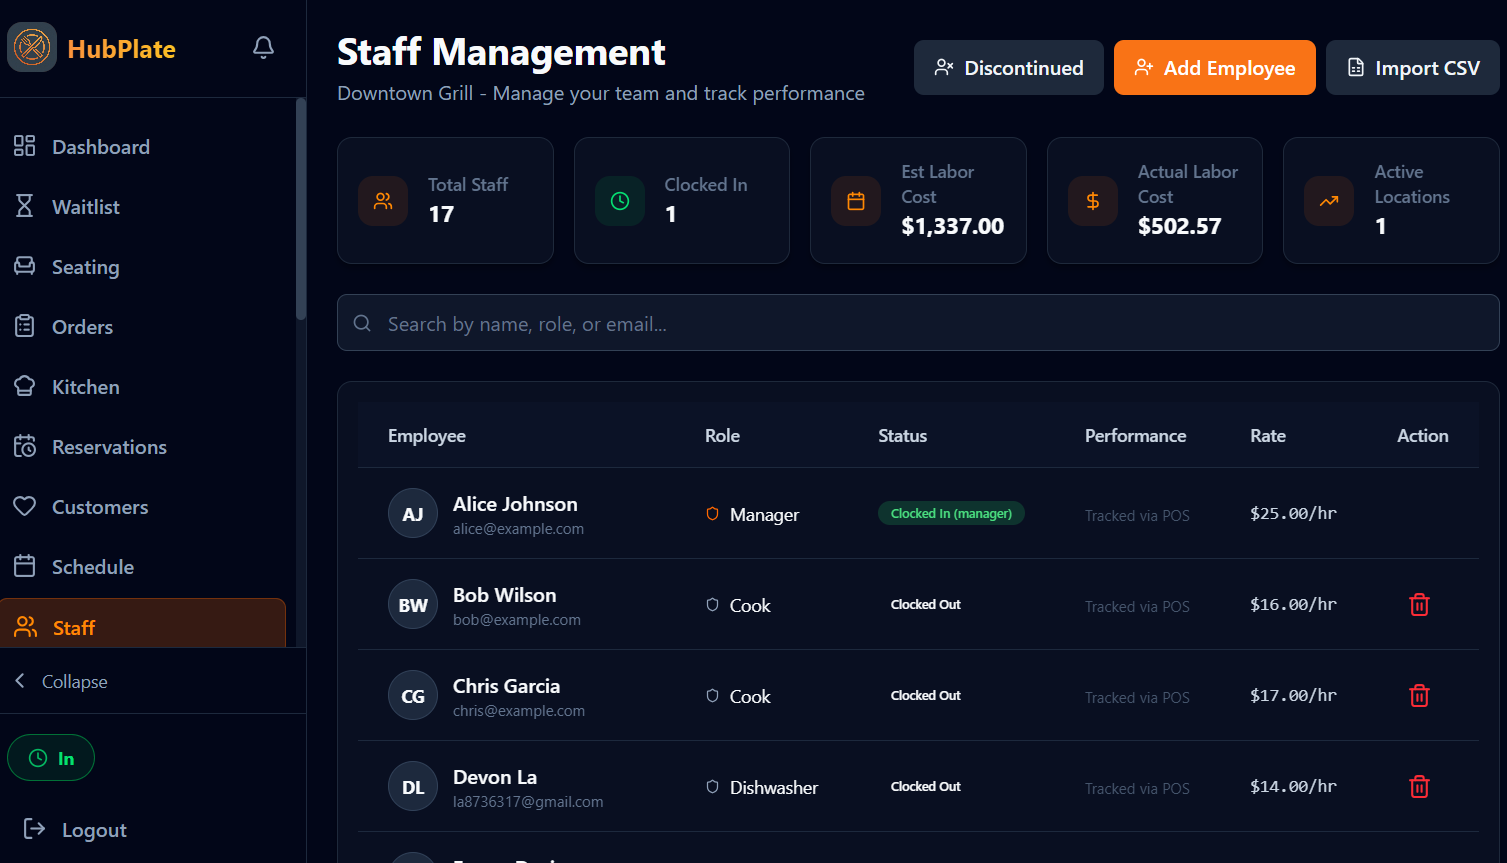The height and width of the screenshot is (863, 1507).
Task: Click the $1,337.00 Est Labor value
Action: click(952, 226)
